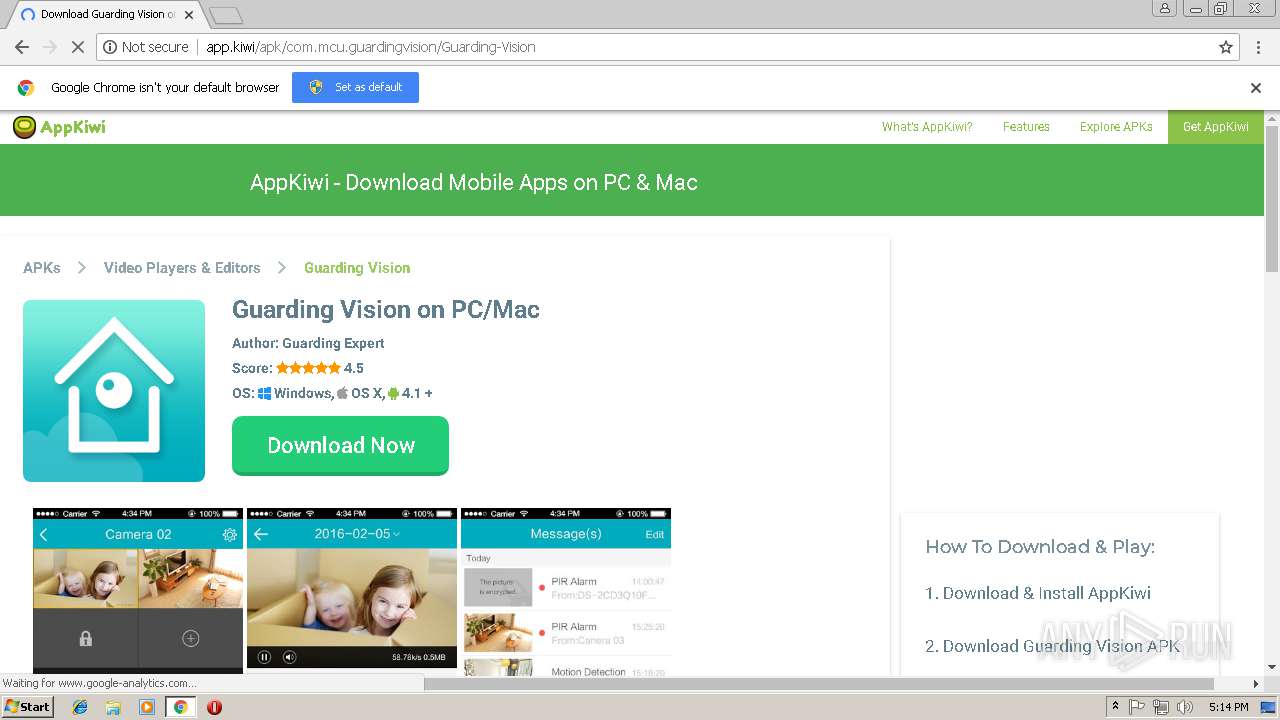Click Guarding Vision on PC/Mac heading

pyautogui.click(x=386, y=309)
